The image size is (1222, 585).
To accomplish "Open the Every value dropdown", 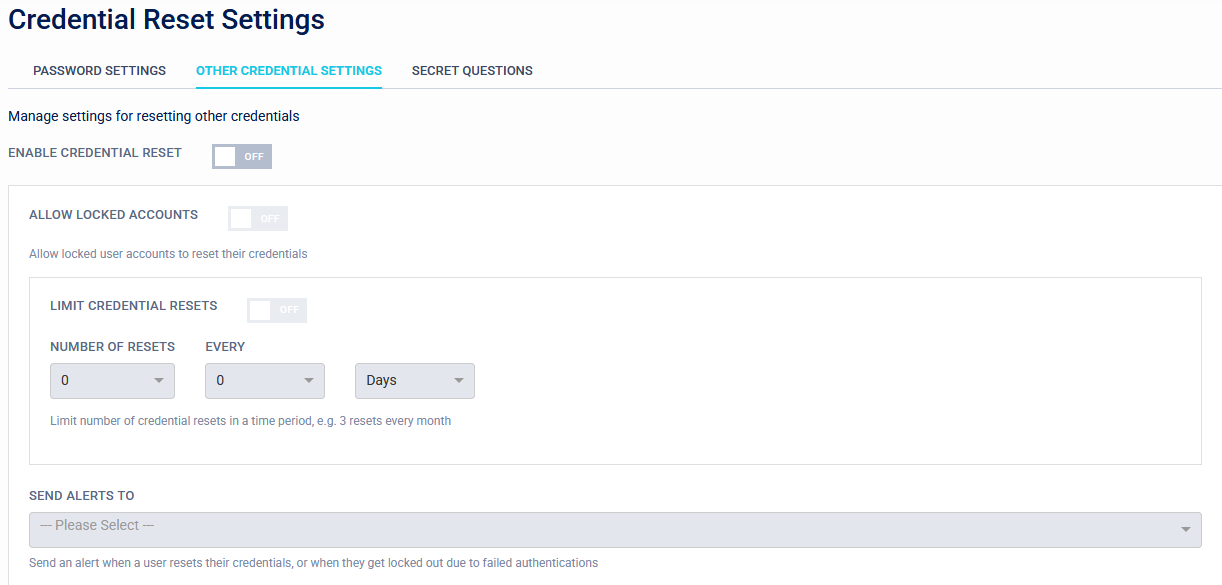I will (264, 381).
